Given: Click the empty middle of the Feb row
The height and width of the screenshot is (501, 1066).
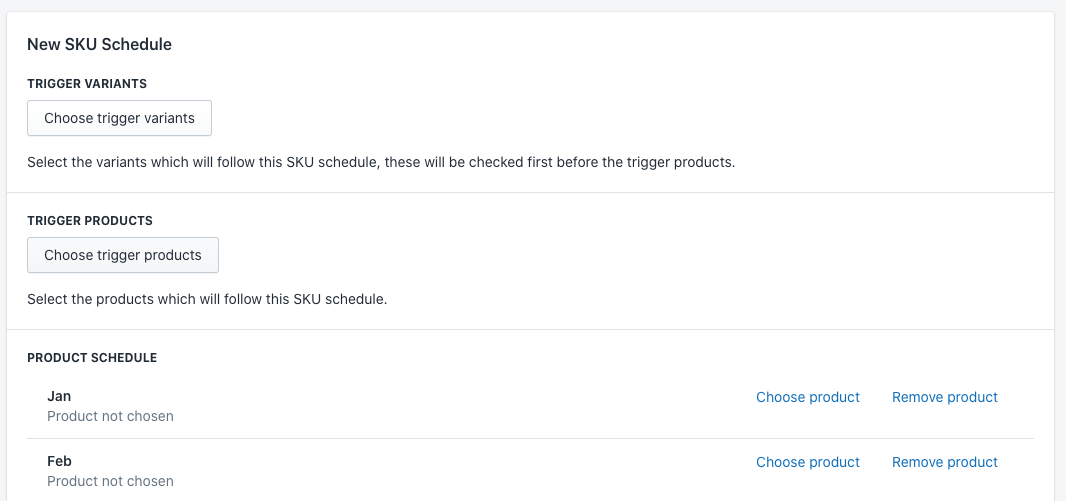Looking at the screenshot, I should [x=450, y=470].
